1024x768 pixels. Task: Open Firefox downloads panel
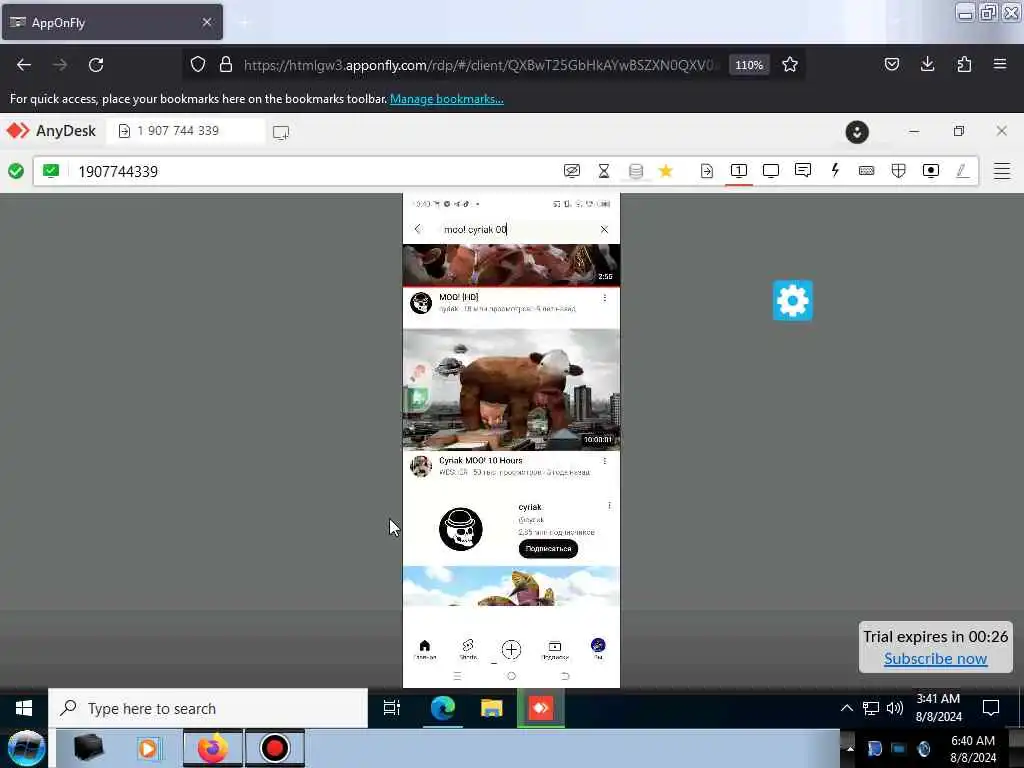point(927,64)
